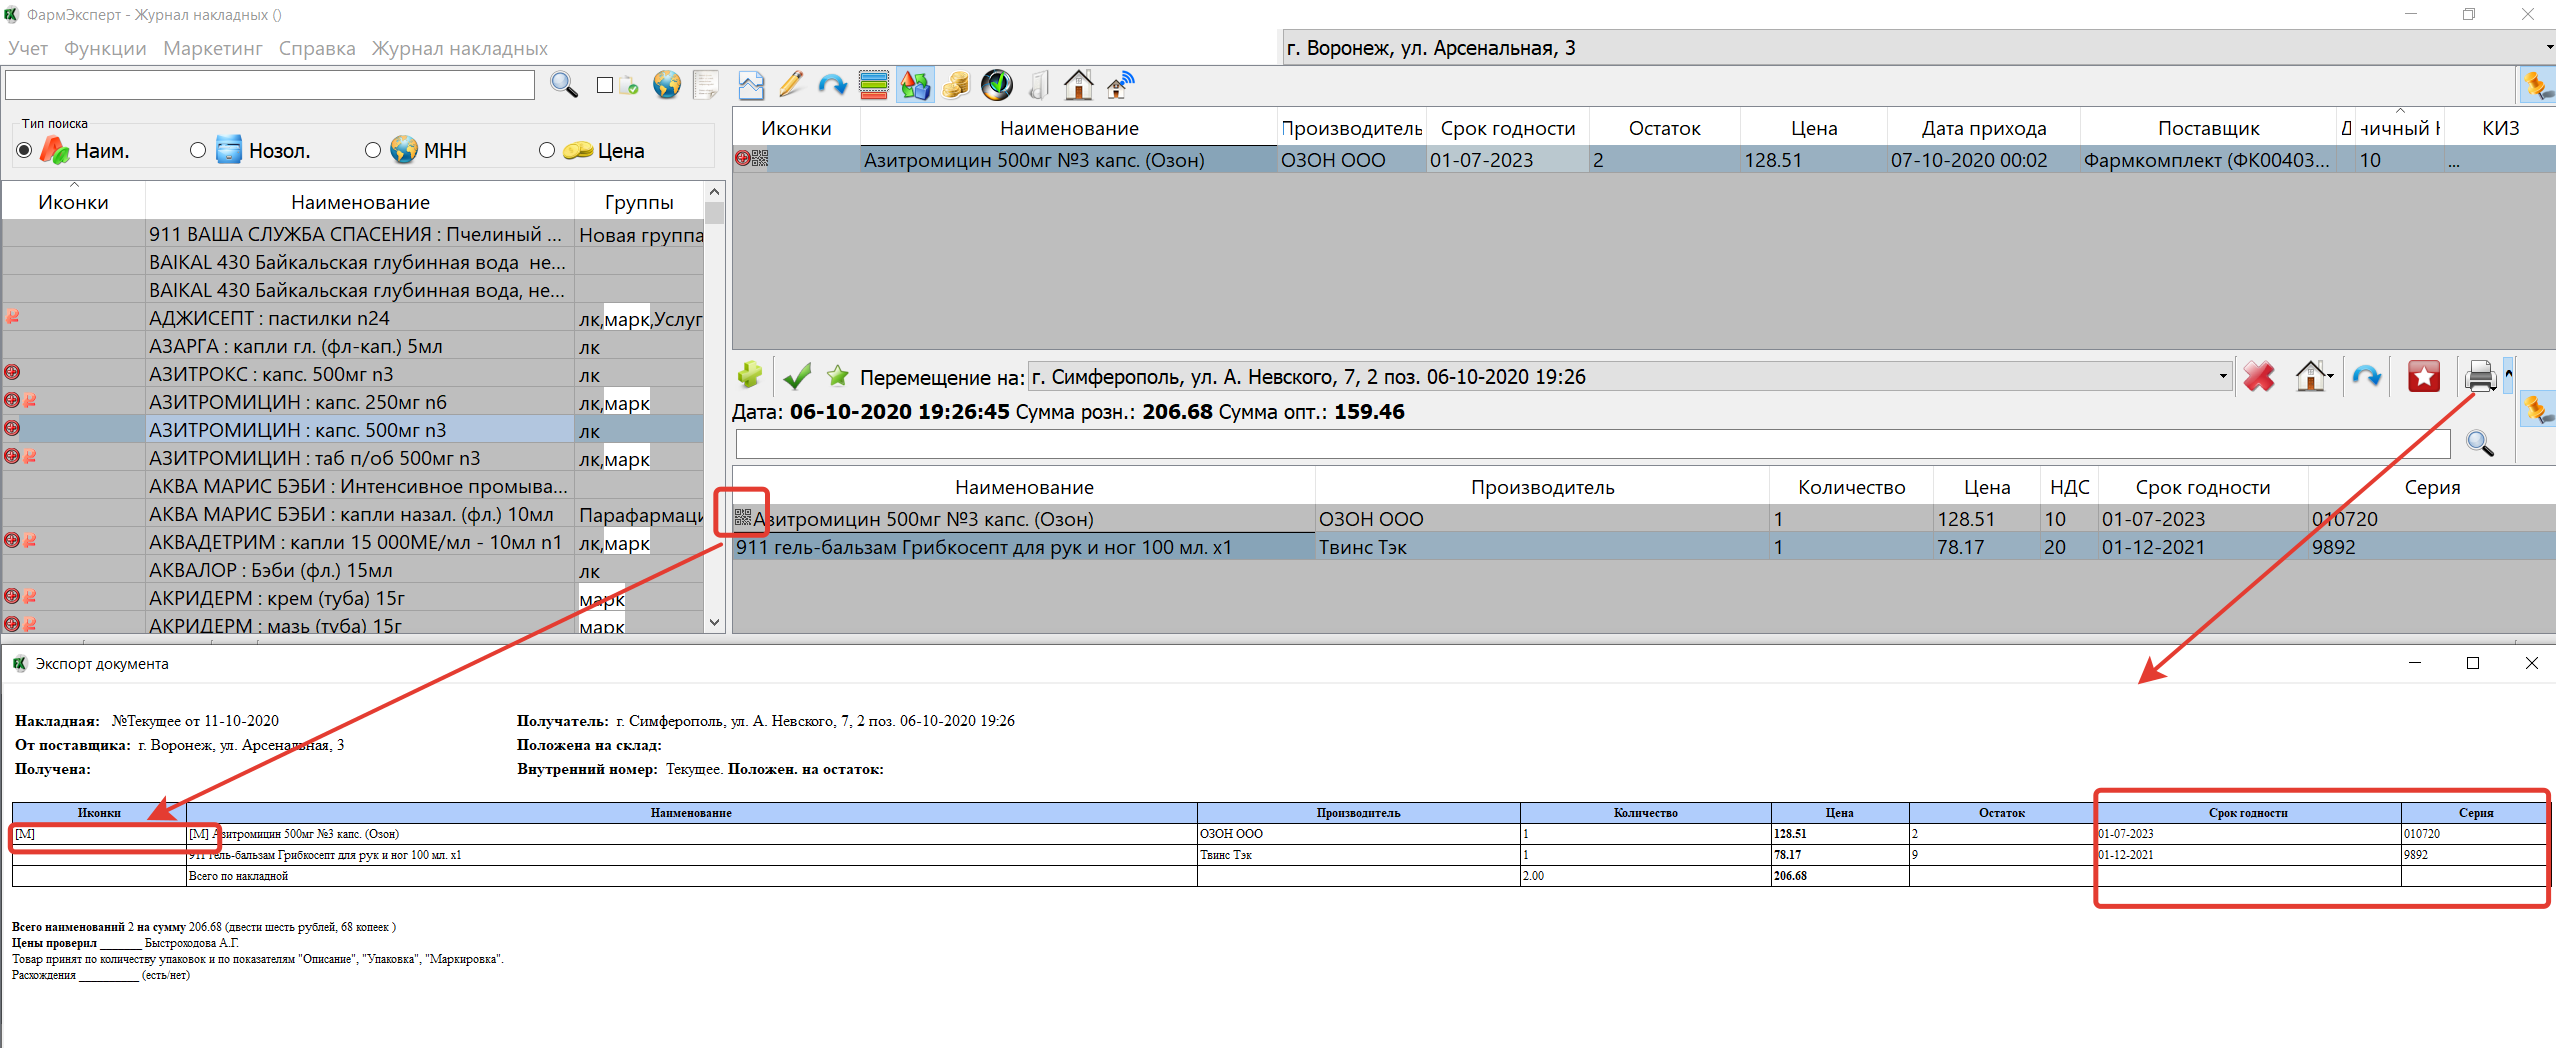Expand the pharmacy address dropdown at top
The height and width of the screenshot is (1048, 2556).
tap(2548, 47)
